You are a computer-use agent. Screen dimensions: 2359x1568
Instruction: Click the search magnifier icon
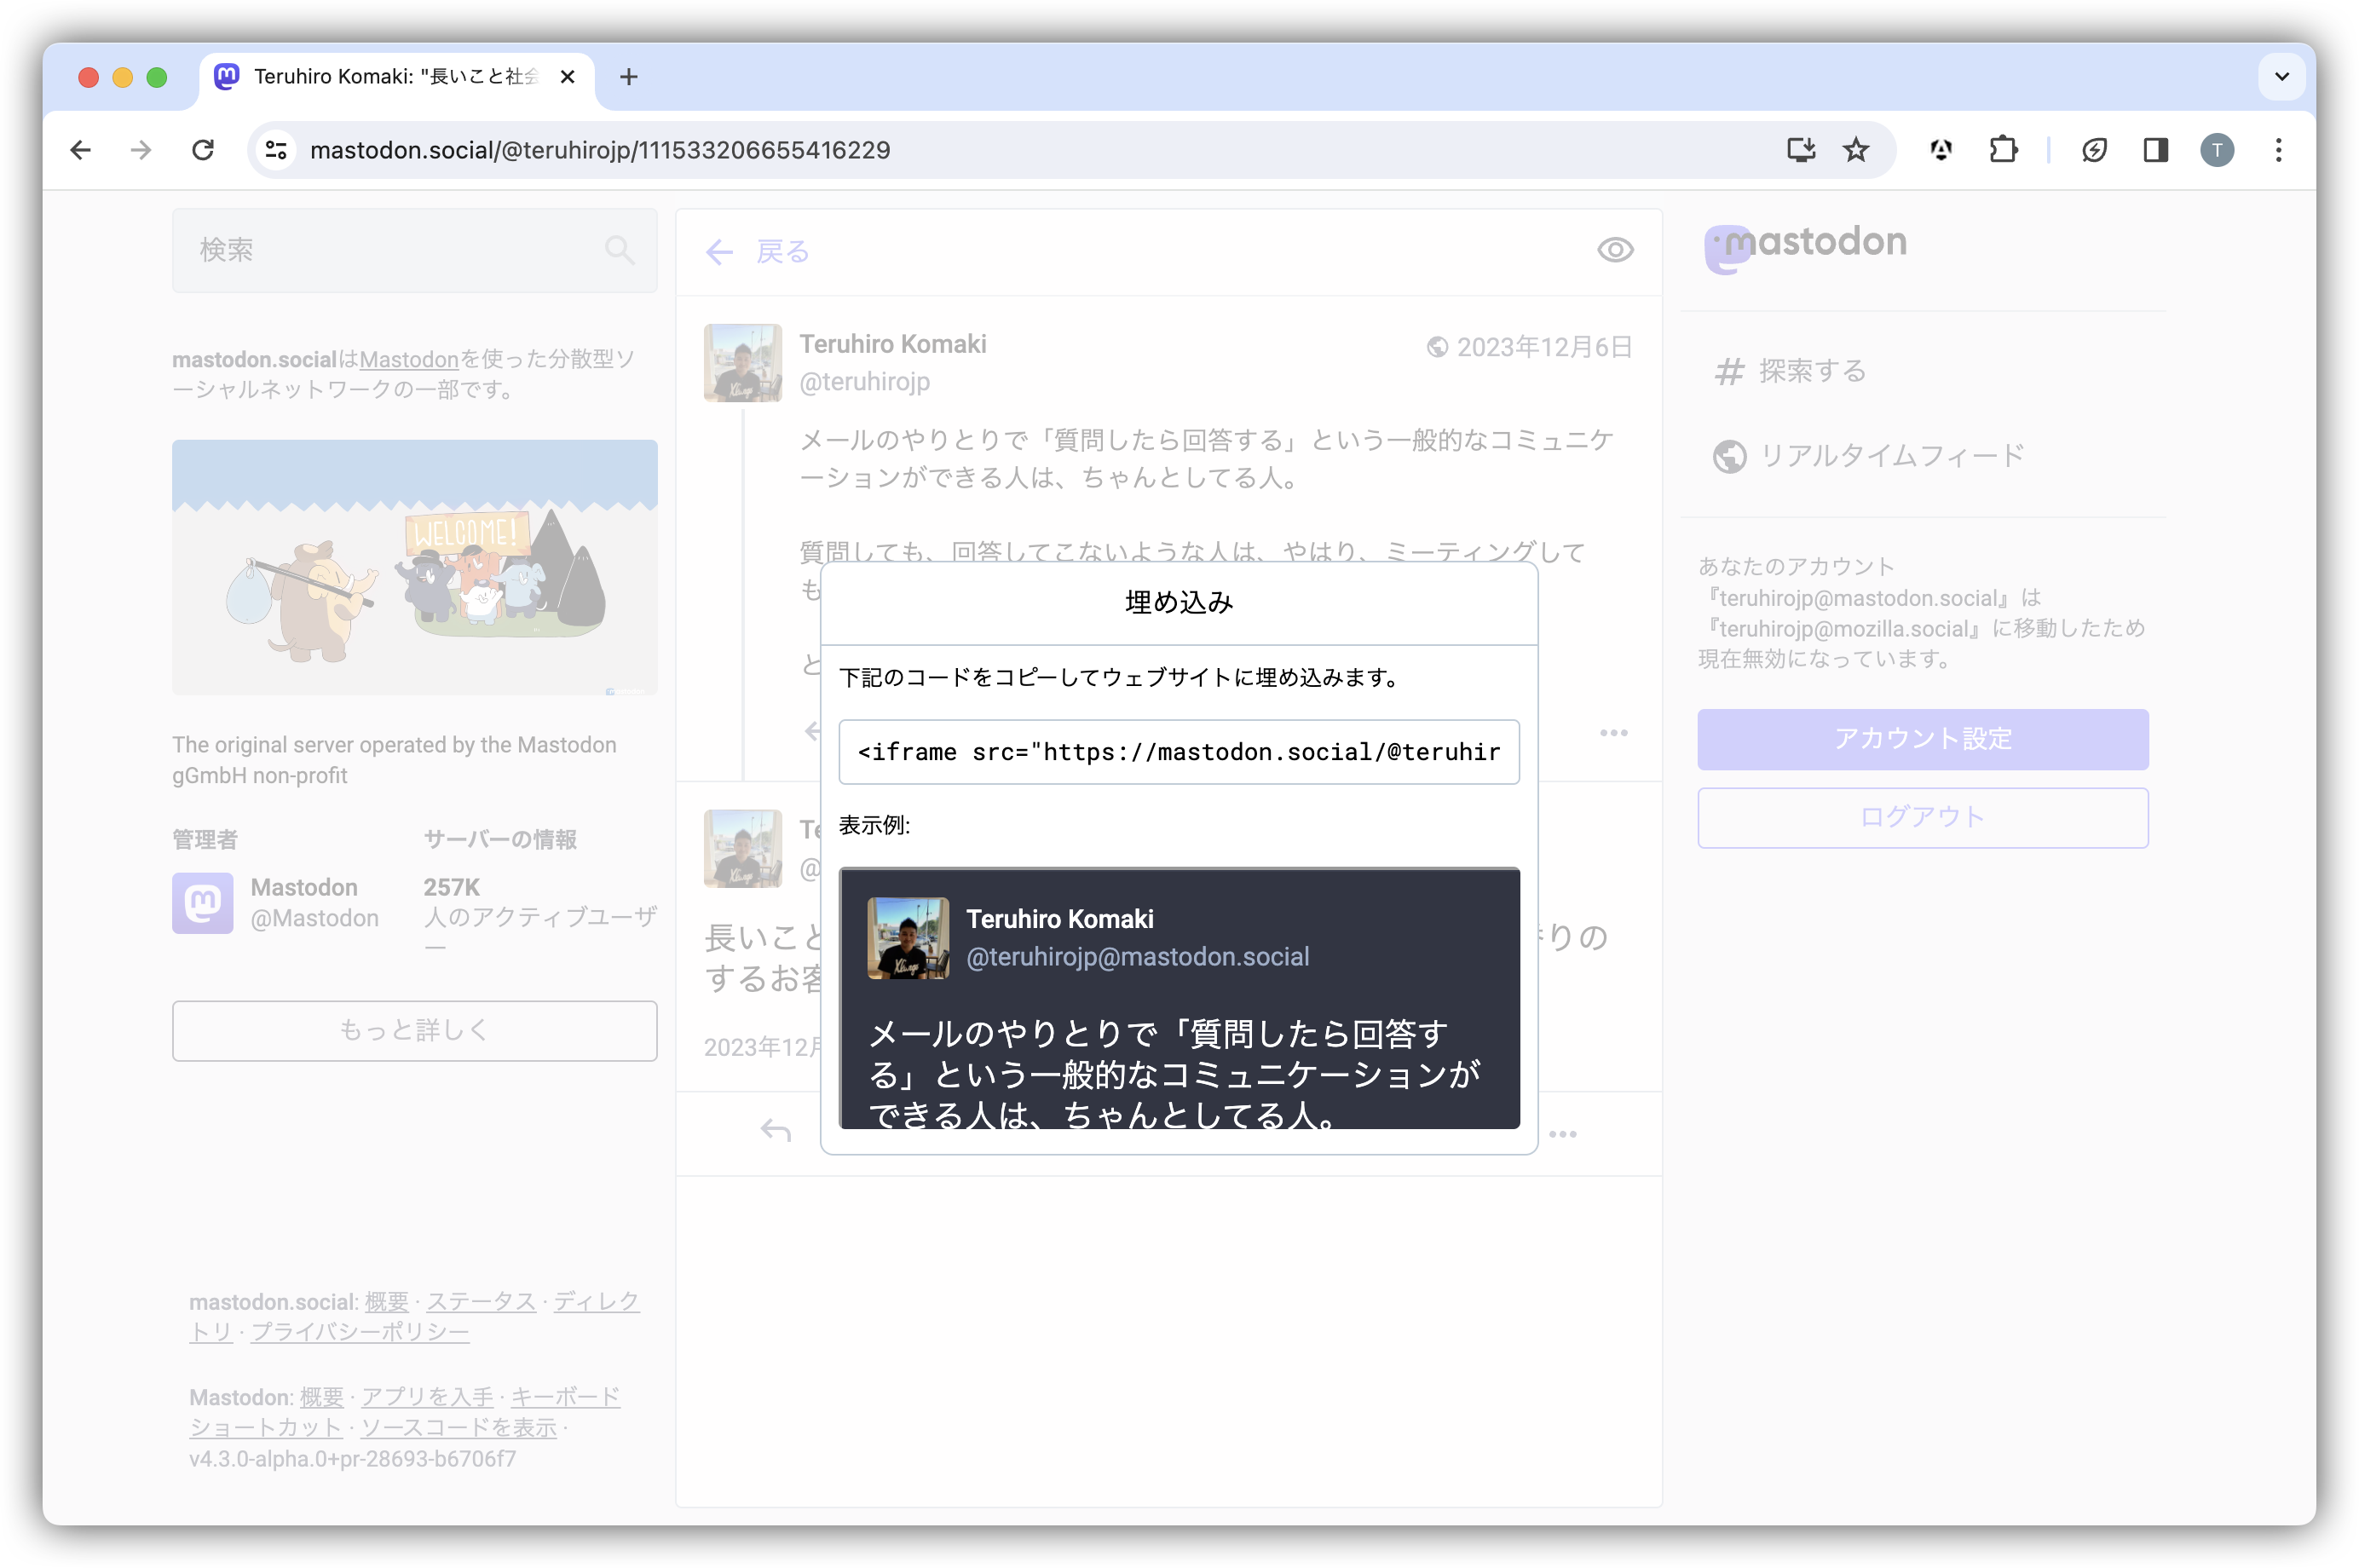coord(619,250)
